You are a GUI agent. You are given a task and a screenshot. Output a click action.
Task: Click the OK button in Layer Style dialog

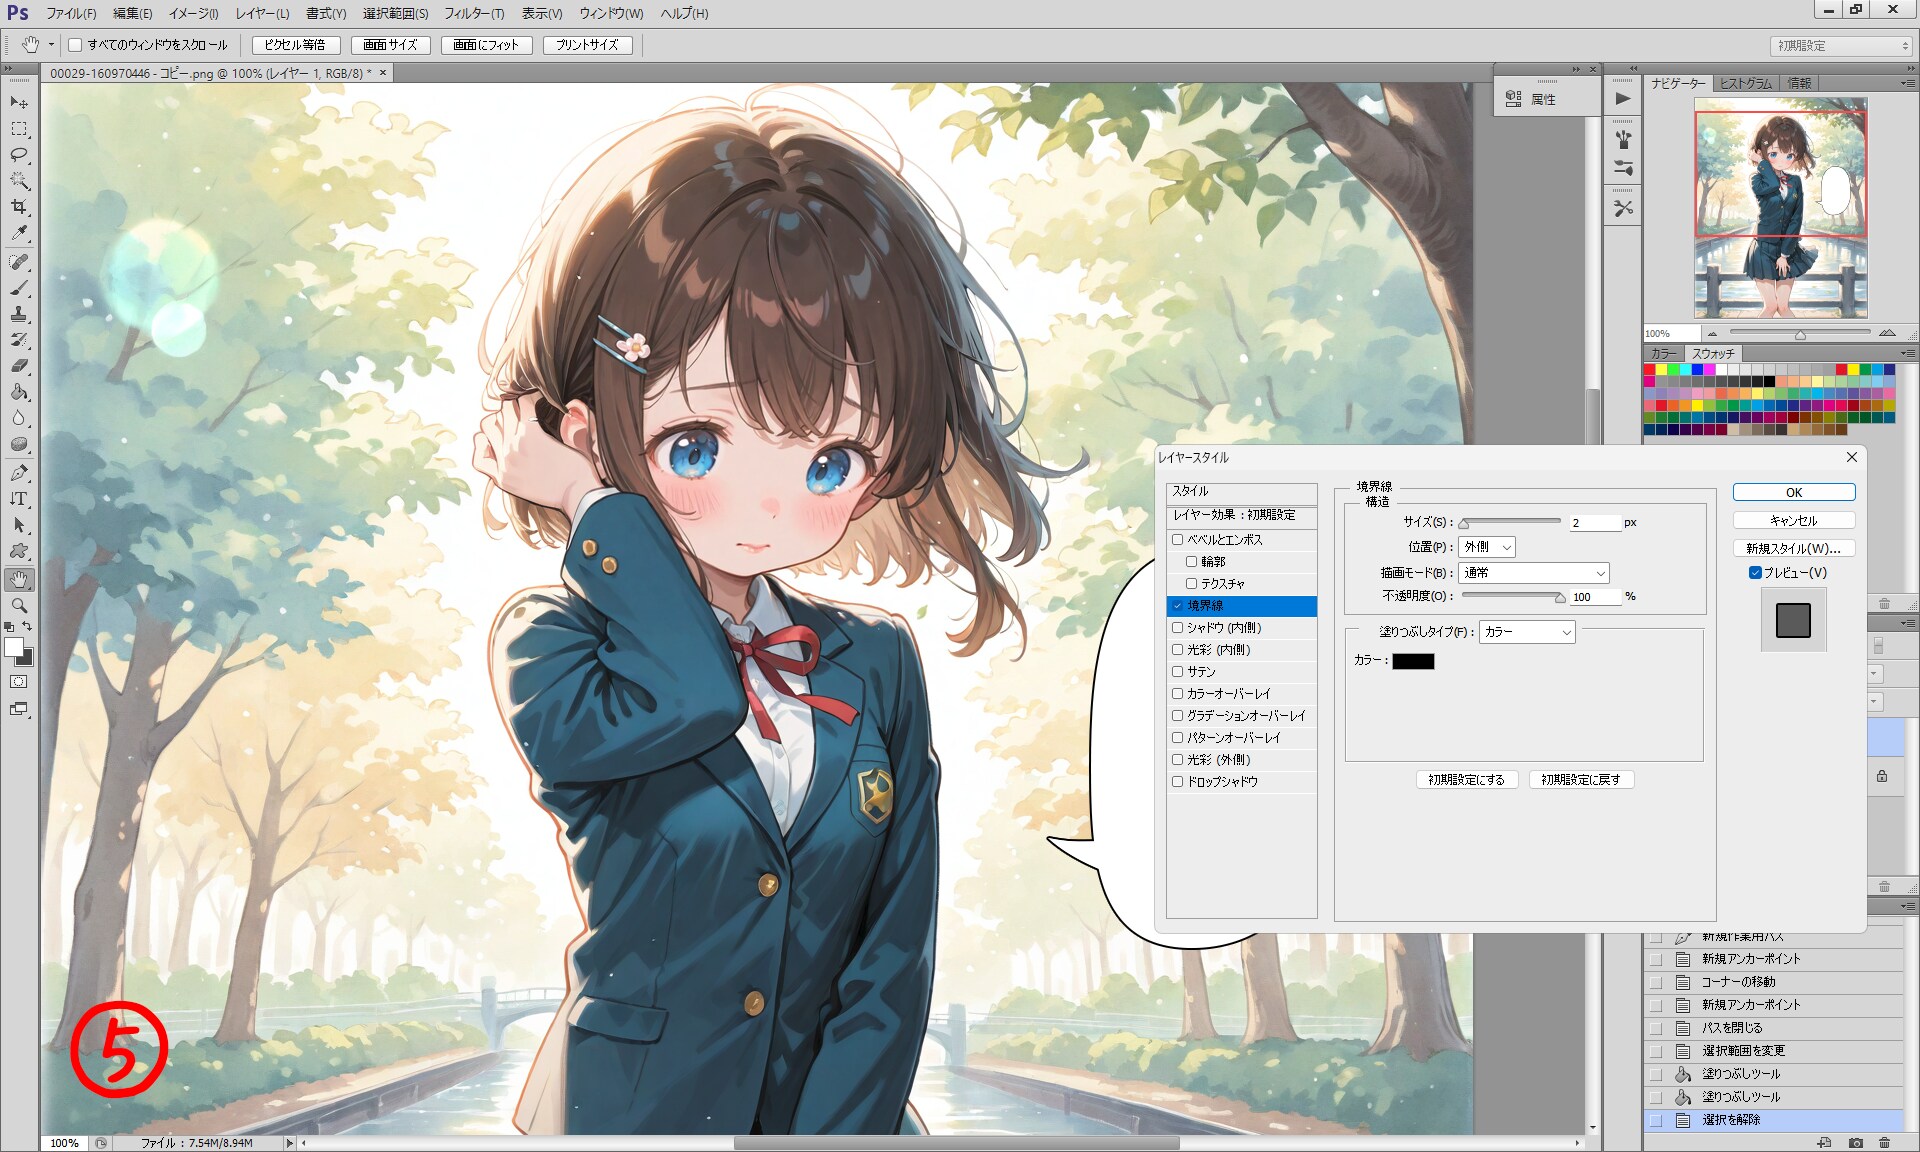[x=1794, y=492]
